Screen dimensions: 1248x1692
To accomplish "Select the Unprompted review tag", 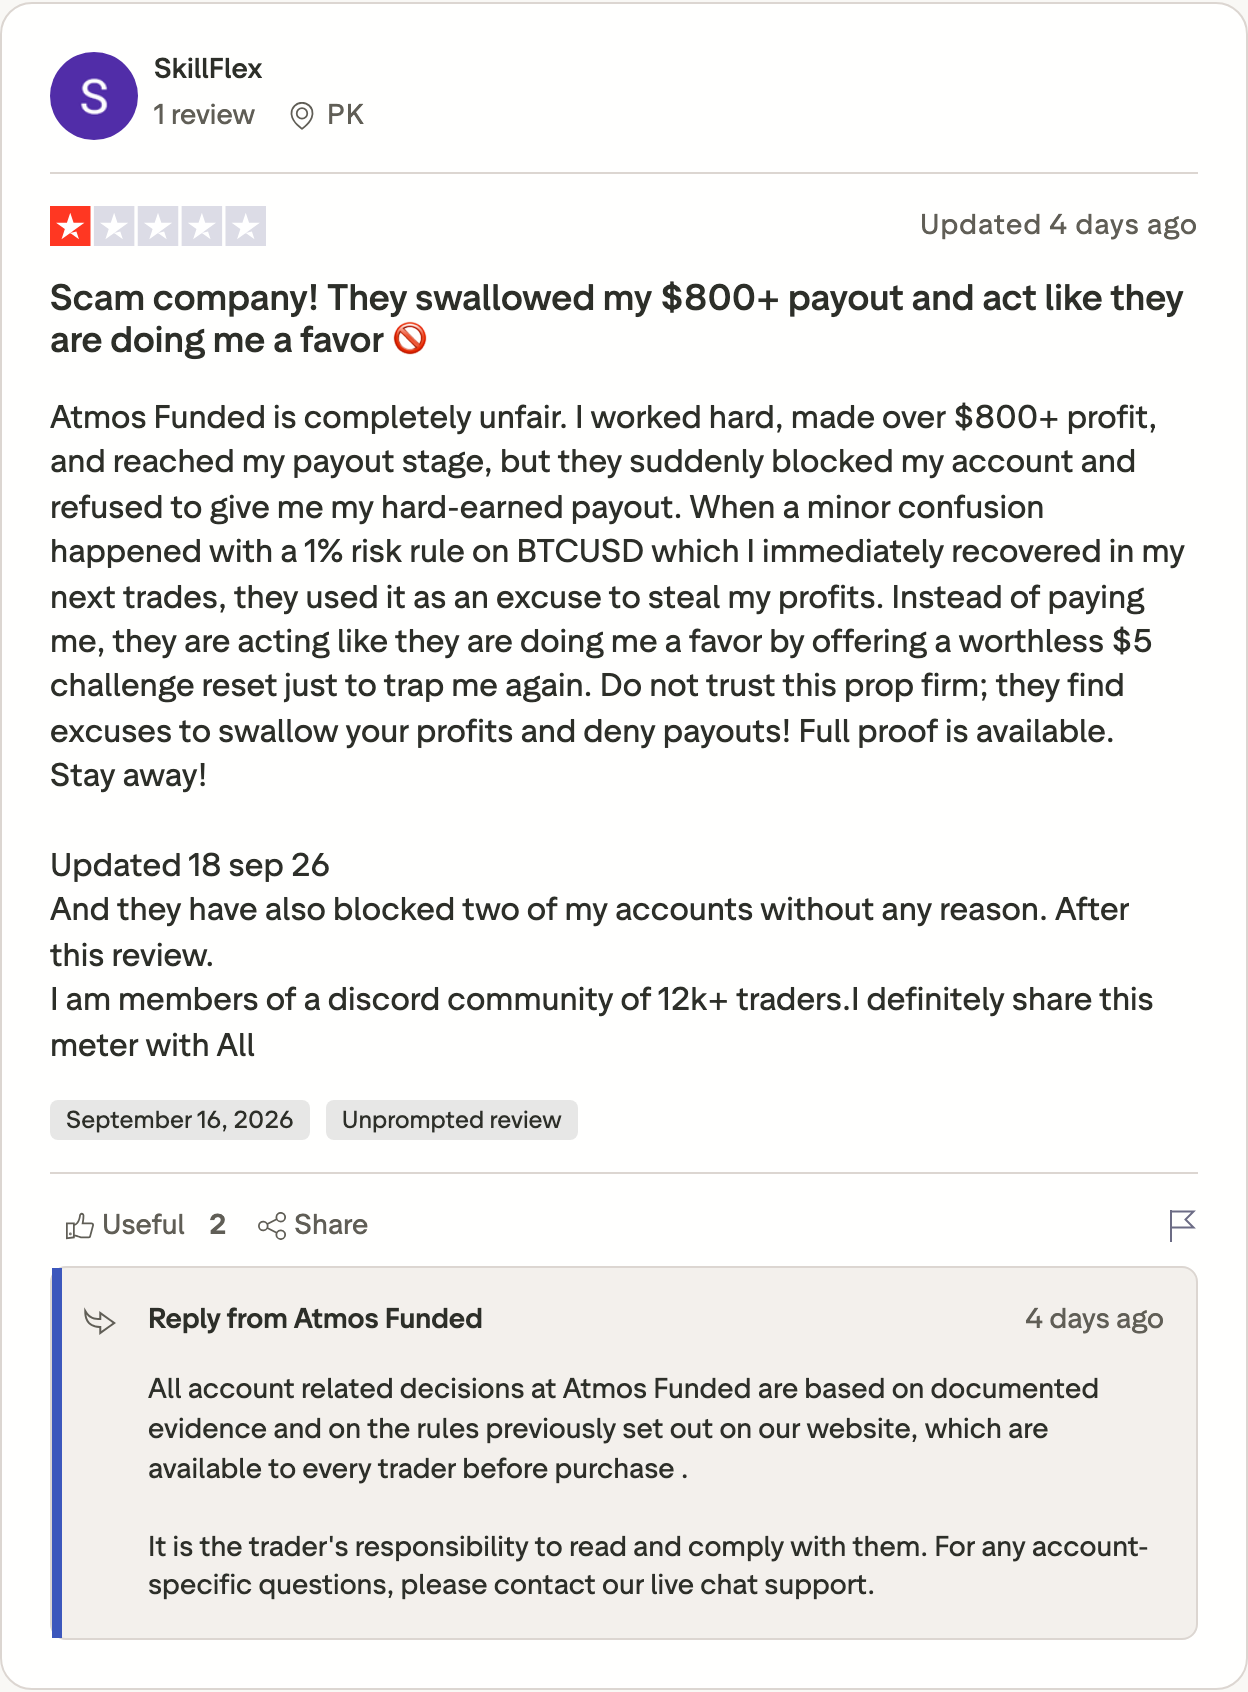I will (452, 1120).
